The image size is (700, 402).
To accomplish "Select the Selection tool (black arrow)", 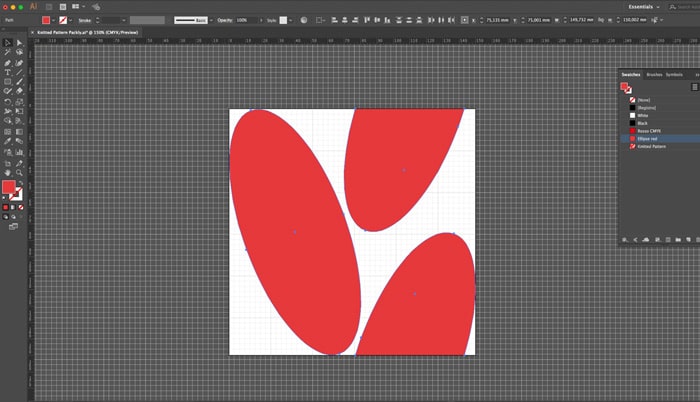I will (8, 43).
